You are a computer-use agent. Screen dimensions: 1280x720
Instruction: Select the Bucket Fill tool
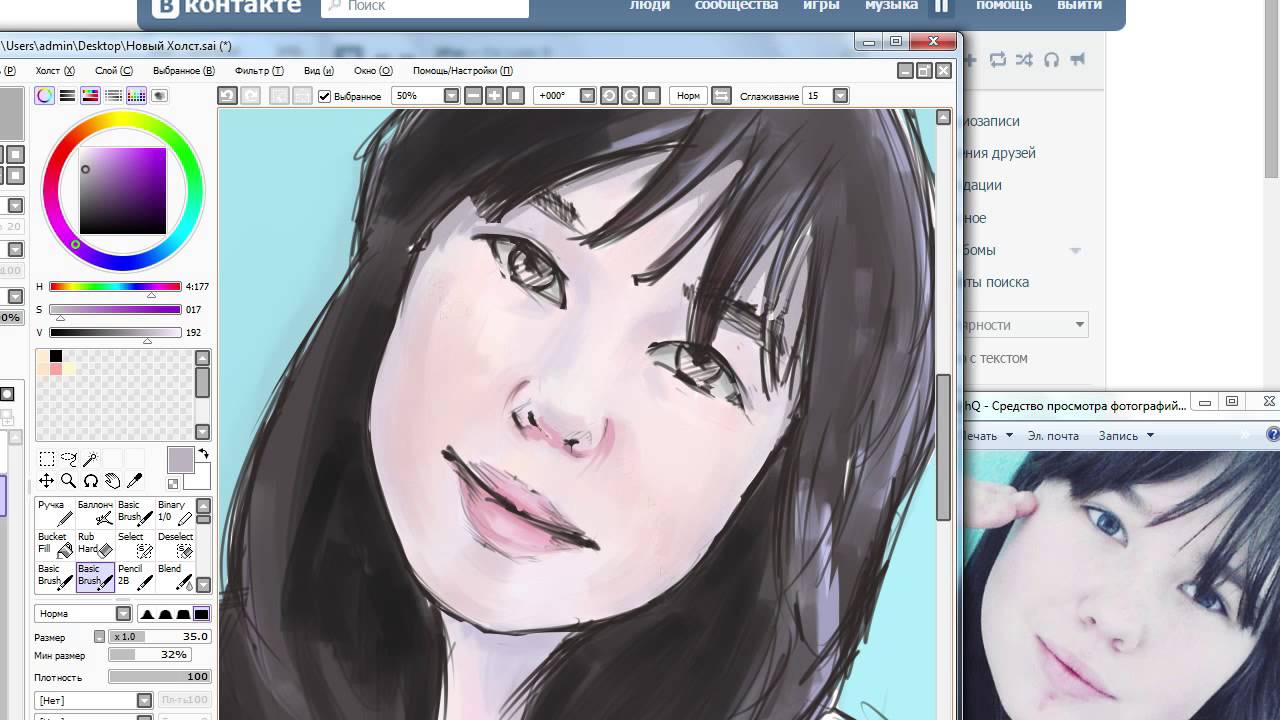tap(55, 544)
